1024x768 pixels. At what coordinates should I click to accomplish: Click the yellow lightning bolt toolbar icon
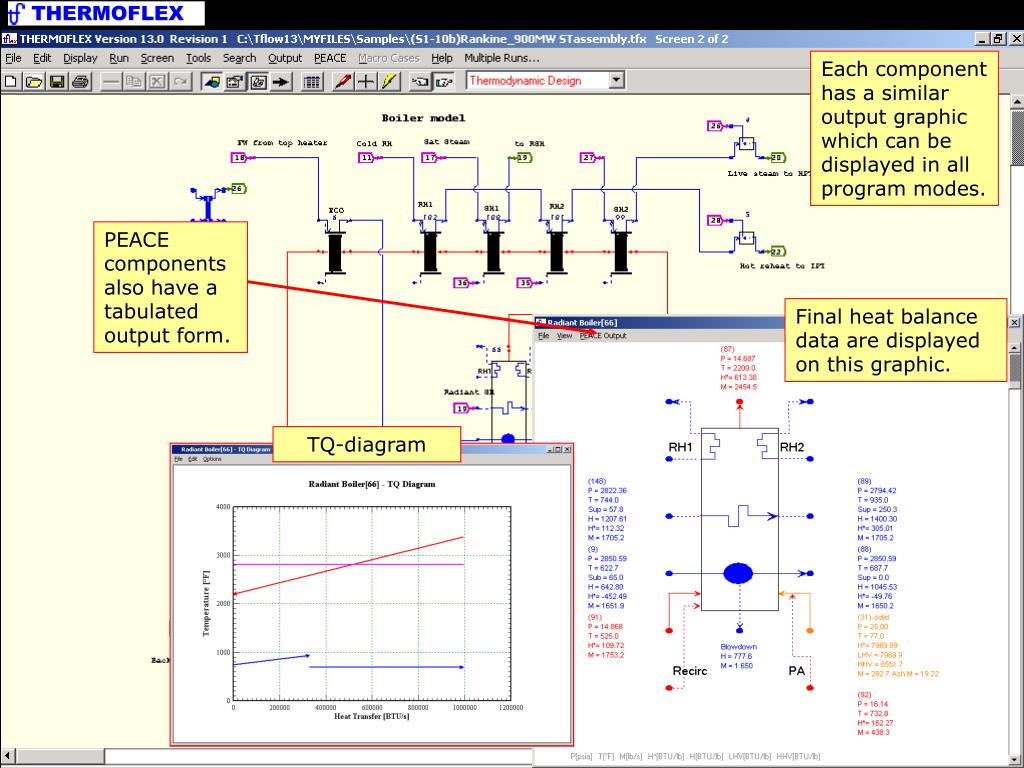[390, 82]
